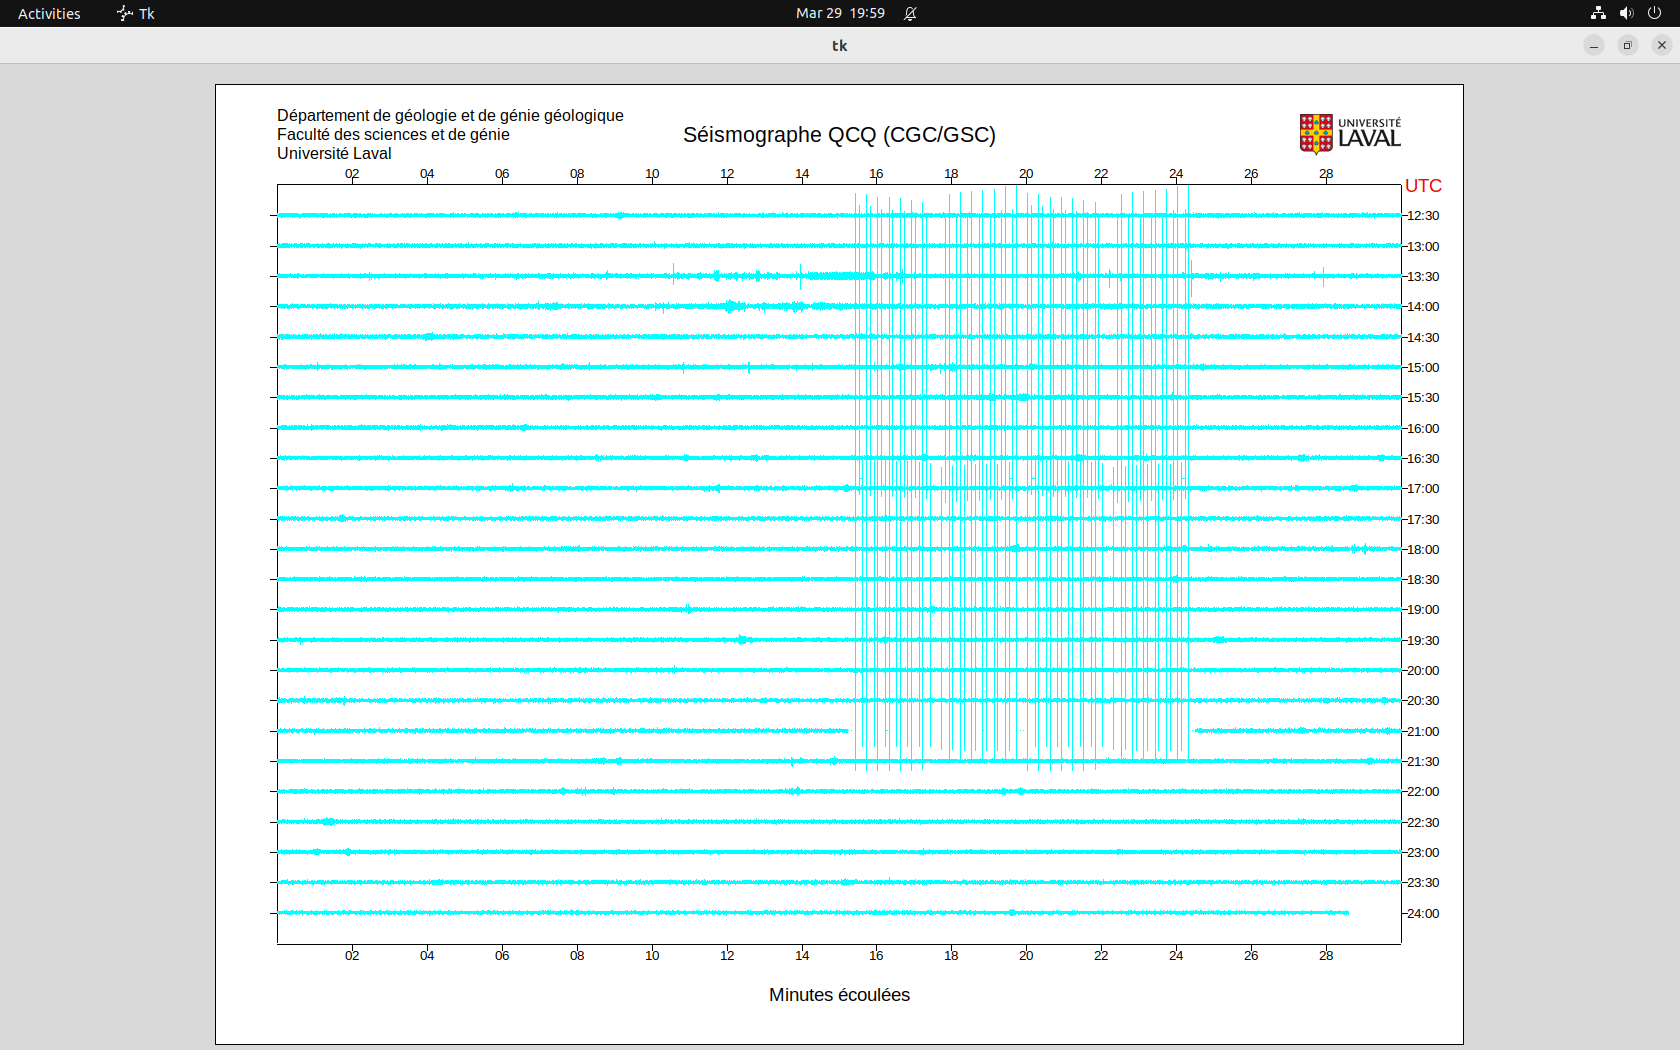Click the Département de géologie header text
Screen dimensions: 1680x1050
[450, 116]
